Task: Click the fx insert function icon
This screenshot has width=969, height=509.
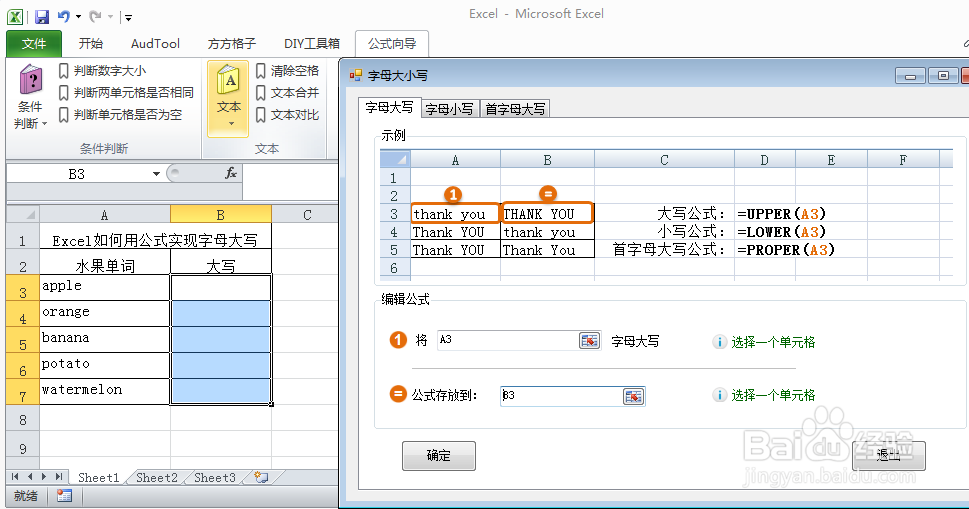Action: click(231, 174)
